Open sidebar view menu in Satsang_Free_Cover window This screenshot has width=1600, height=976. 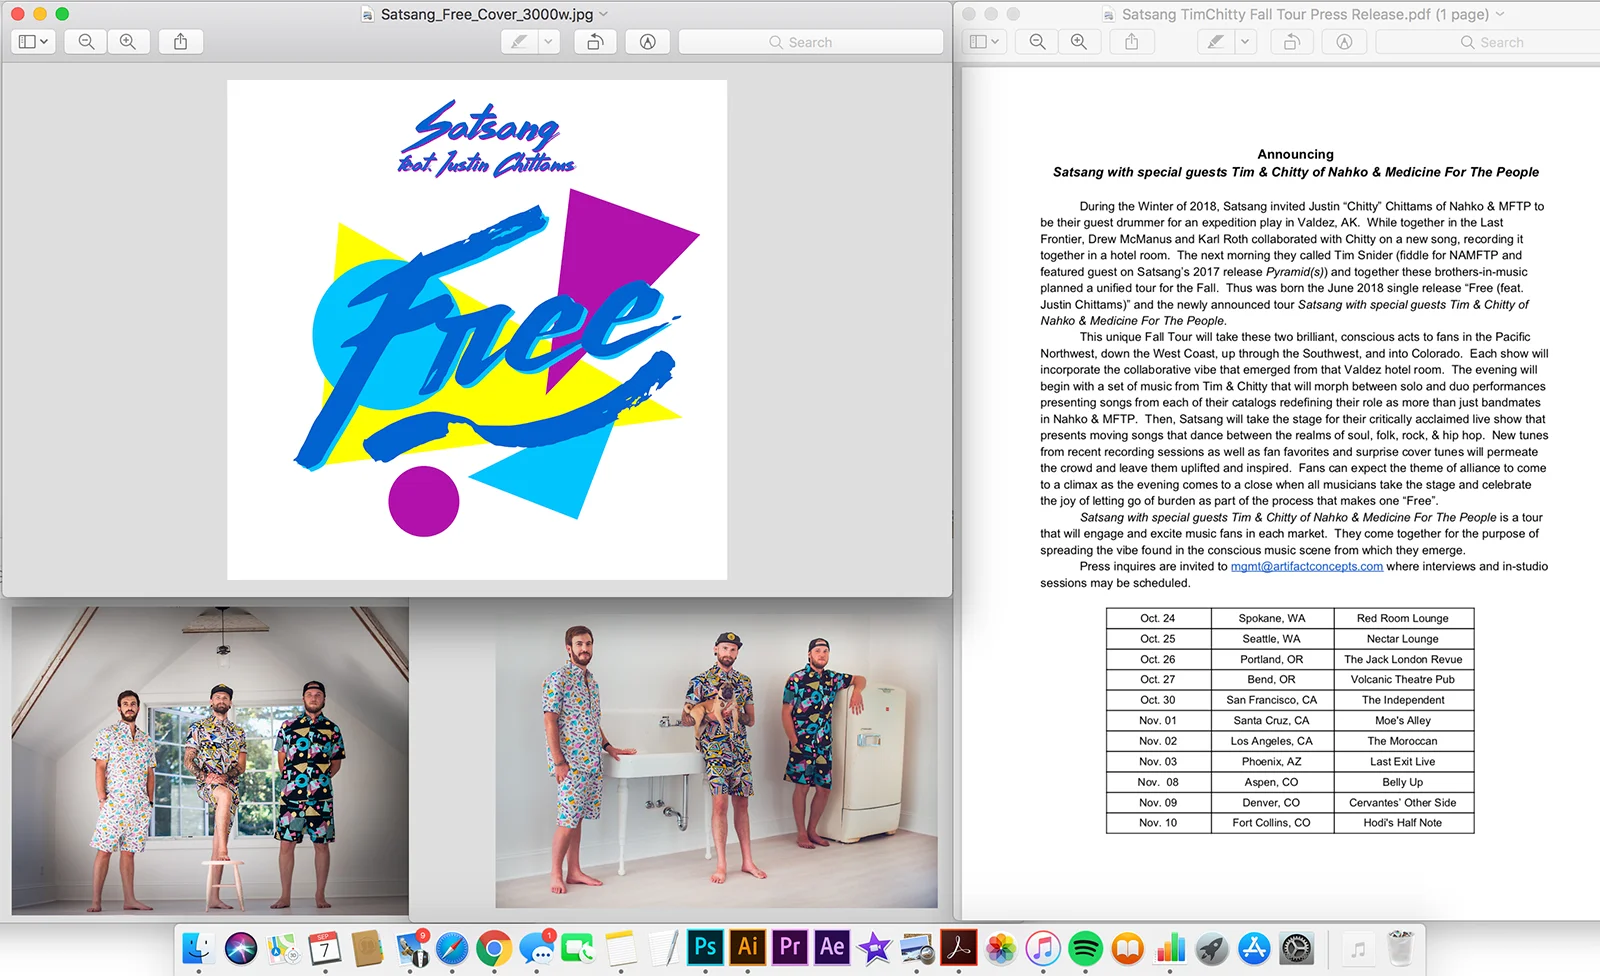(33, 42)
